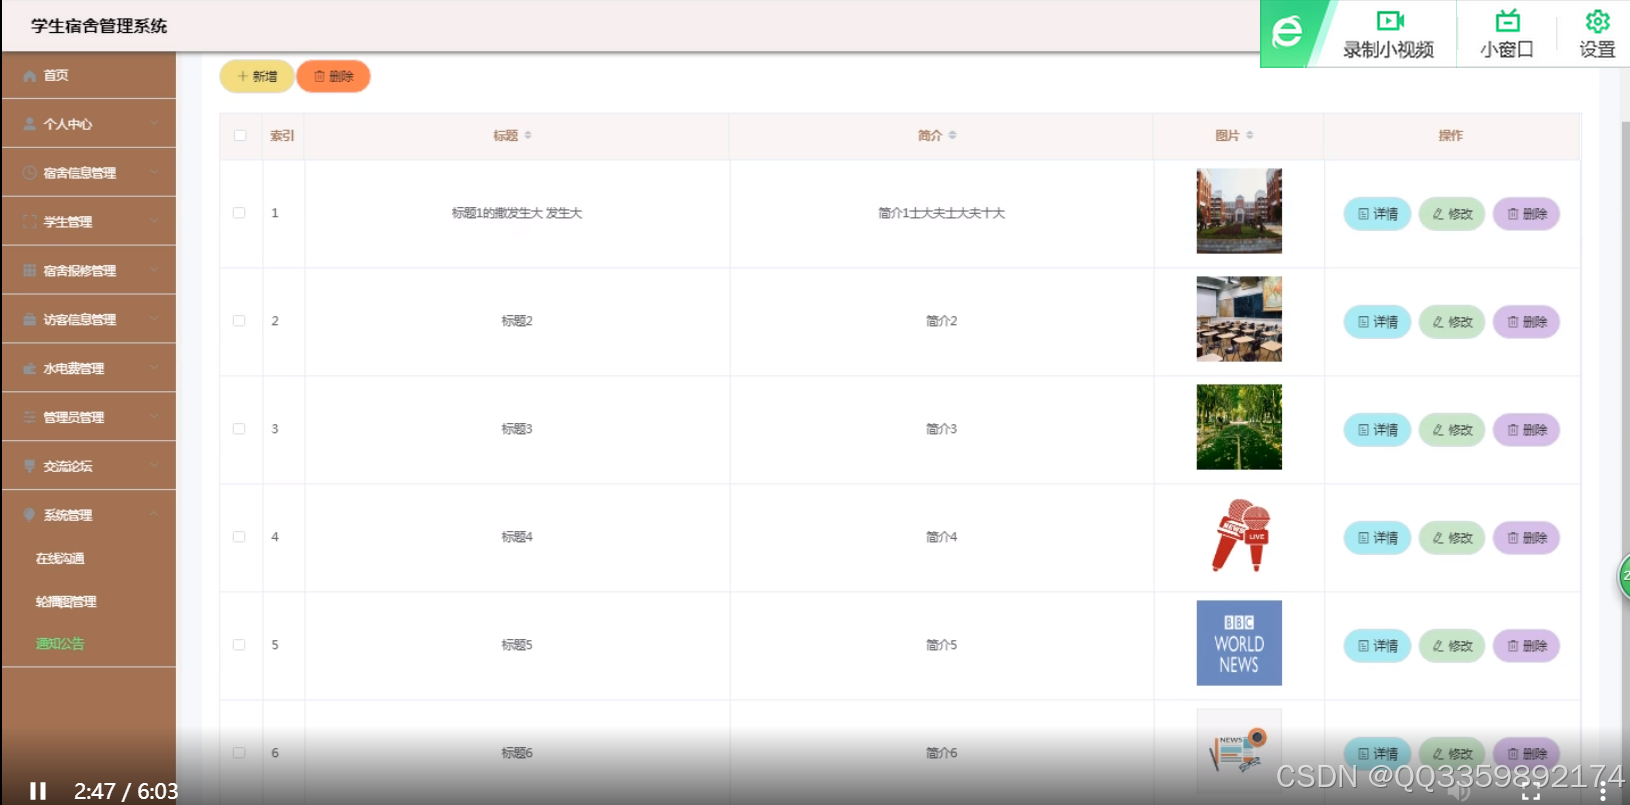Click the 首页 home icon in sidebar

(30, 76)
